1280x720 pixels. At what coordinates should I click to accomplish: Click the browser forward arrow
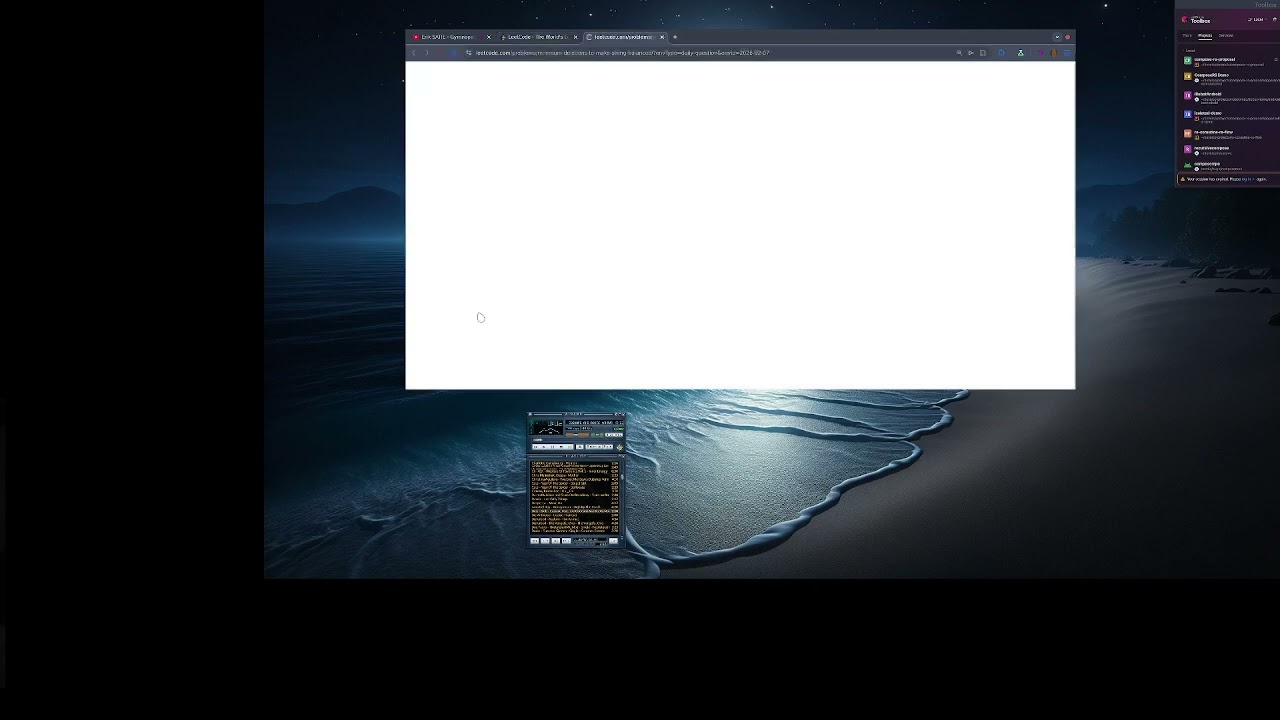coord(426,52)
